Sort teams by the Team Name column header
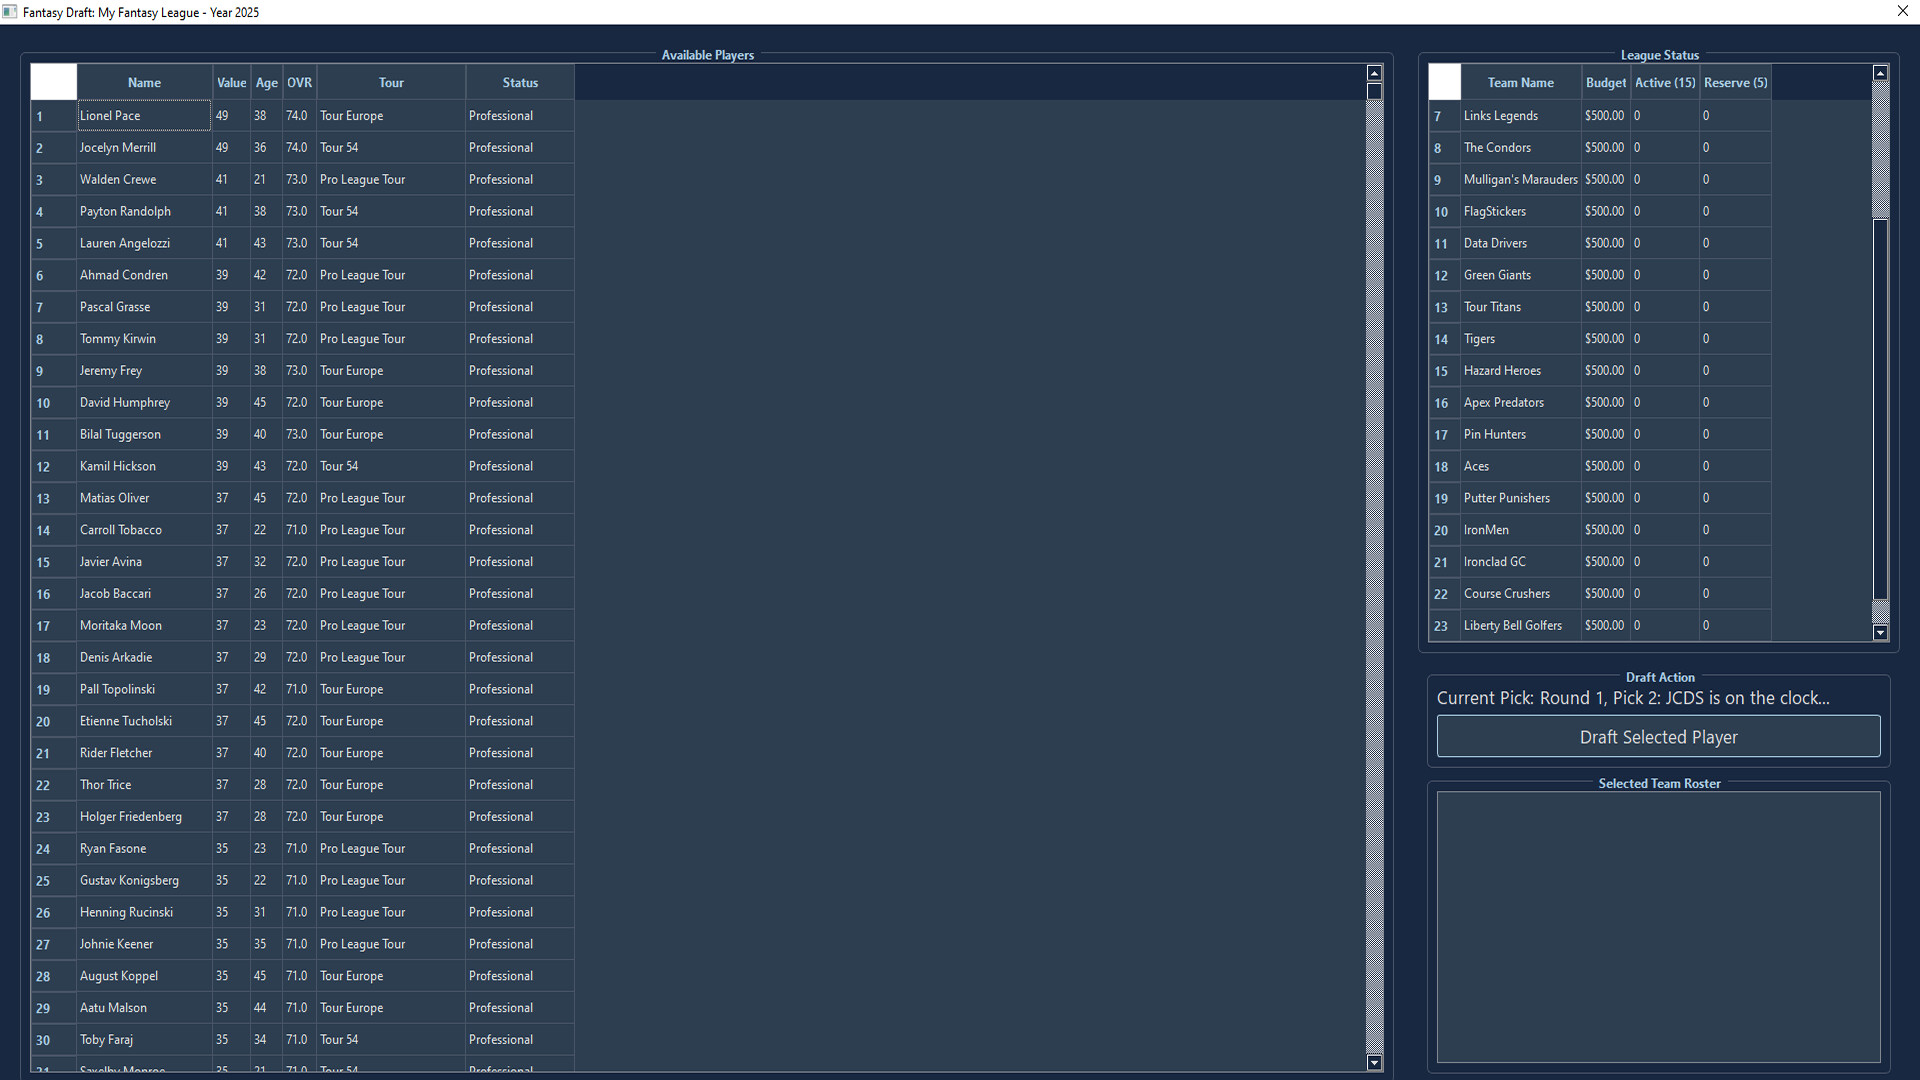 tap(1519, 82)
